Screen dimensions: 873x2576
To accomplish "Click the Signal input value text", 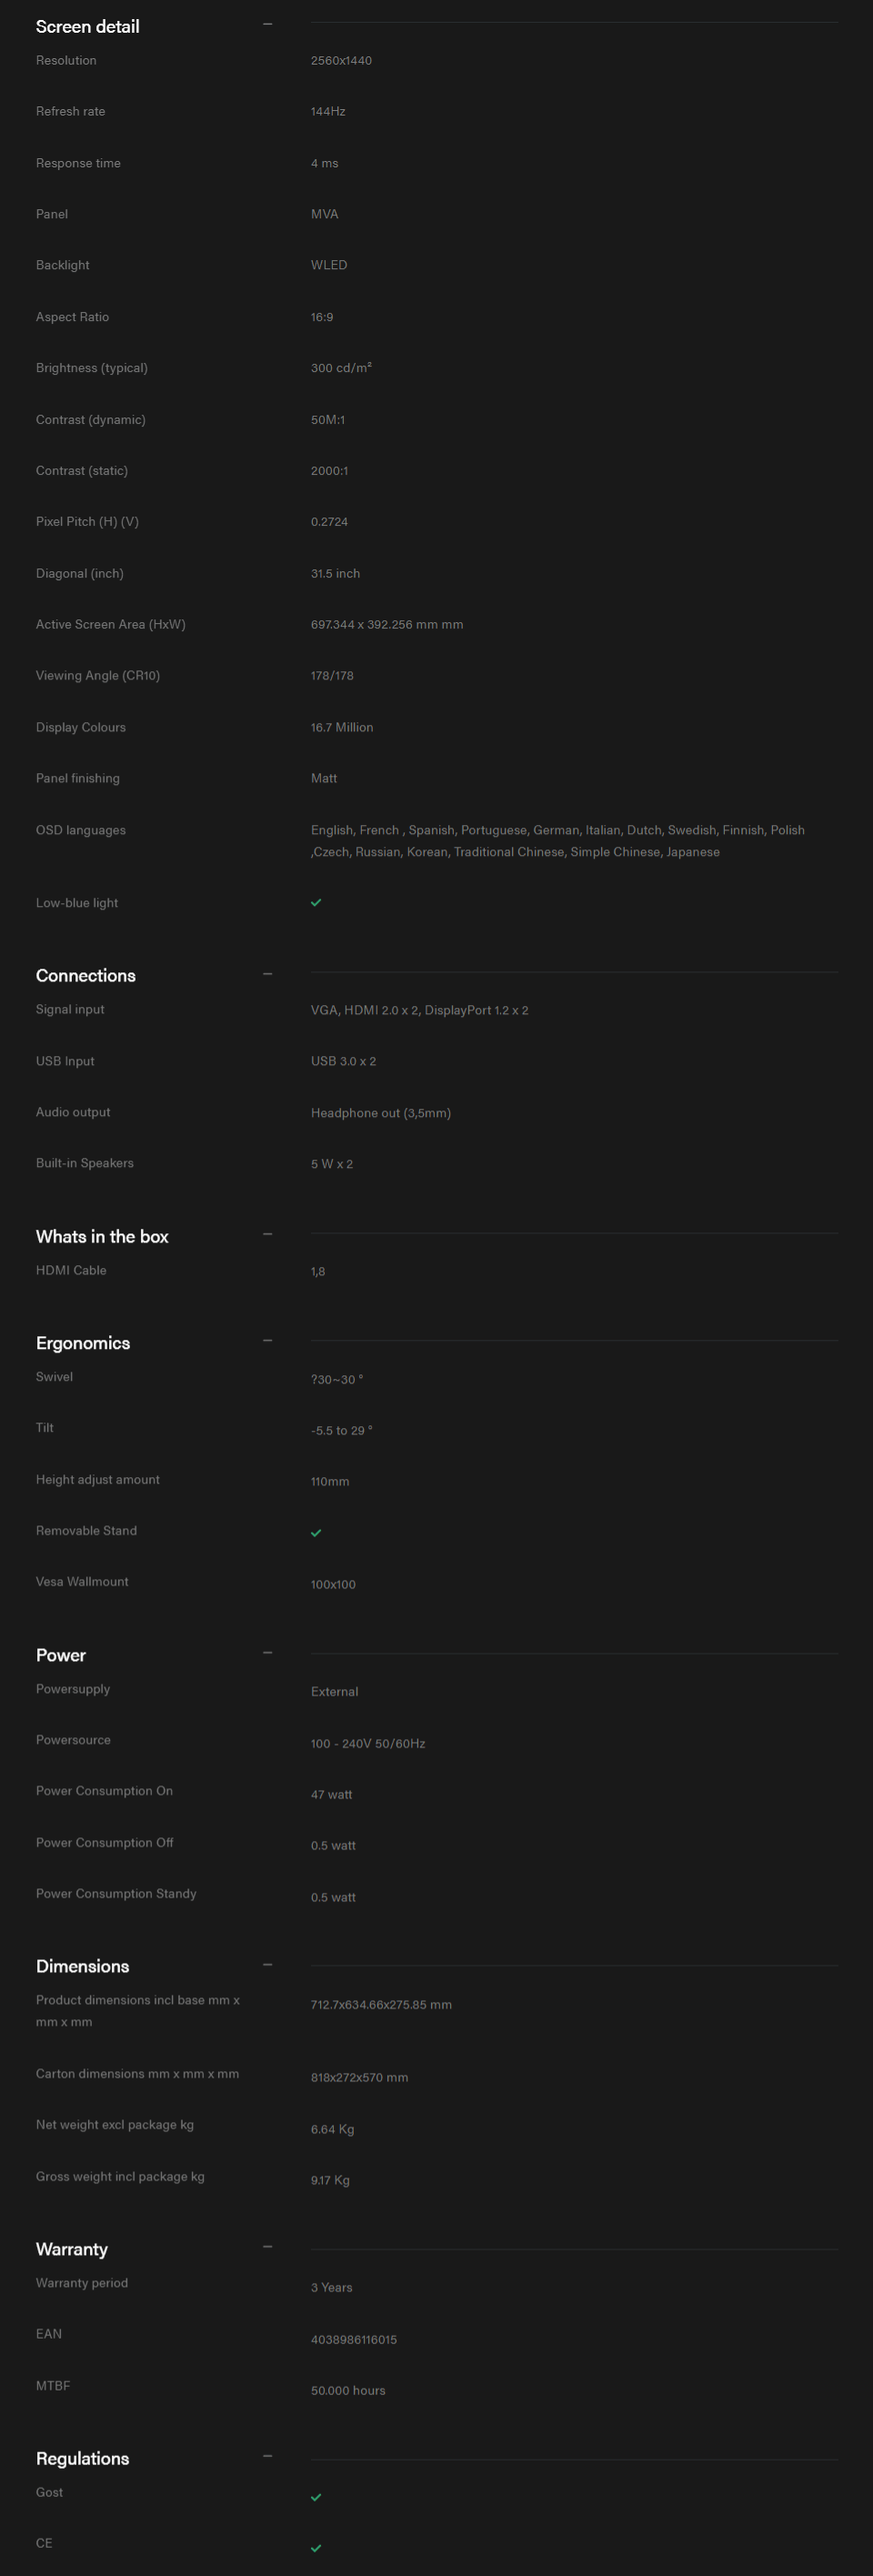I will click(420, 1010).
